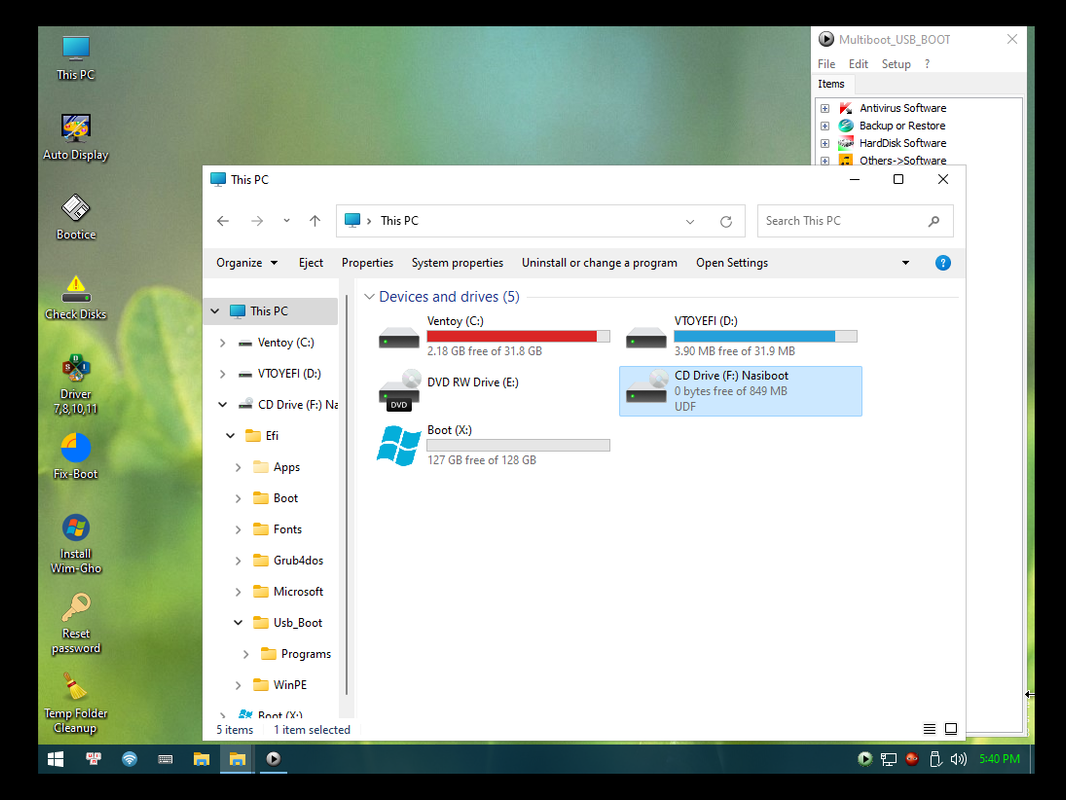
Task: Click the green play tray icon
Action: click(x=865, y=759)
